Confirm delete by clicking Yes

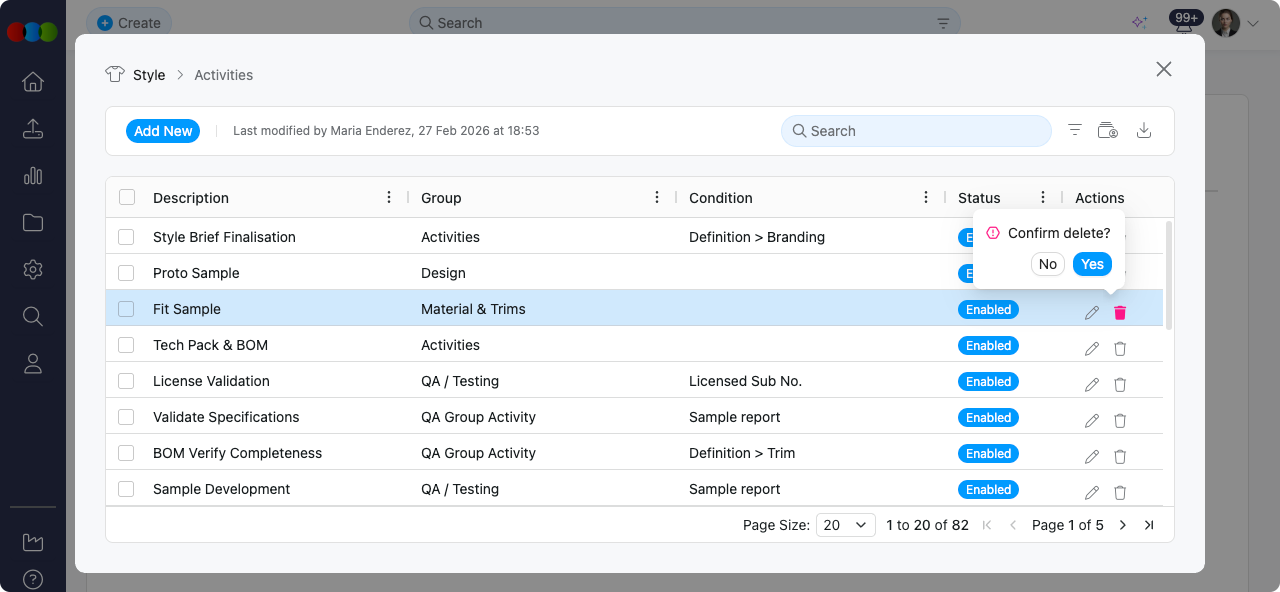pos(1092,264)
